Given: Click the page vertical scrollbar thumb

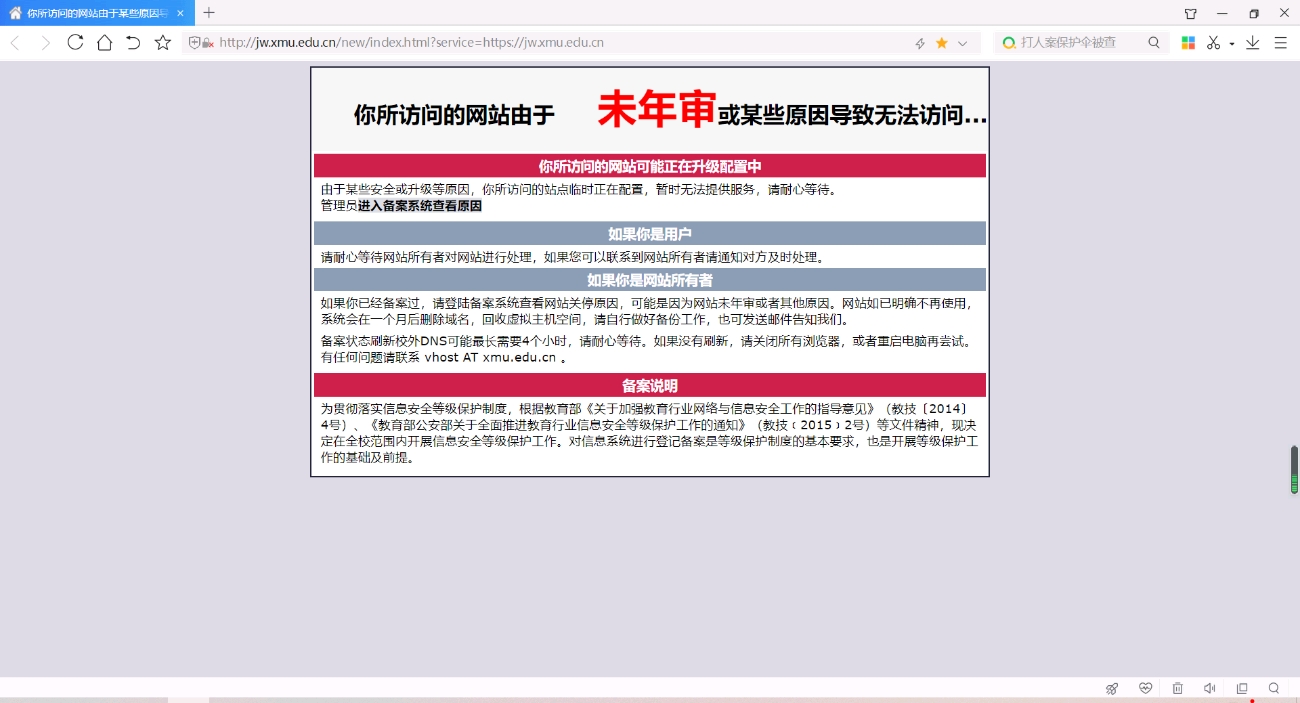Looking at the screenshot, I should click(1294, 470).
